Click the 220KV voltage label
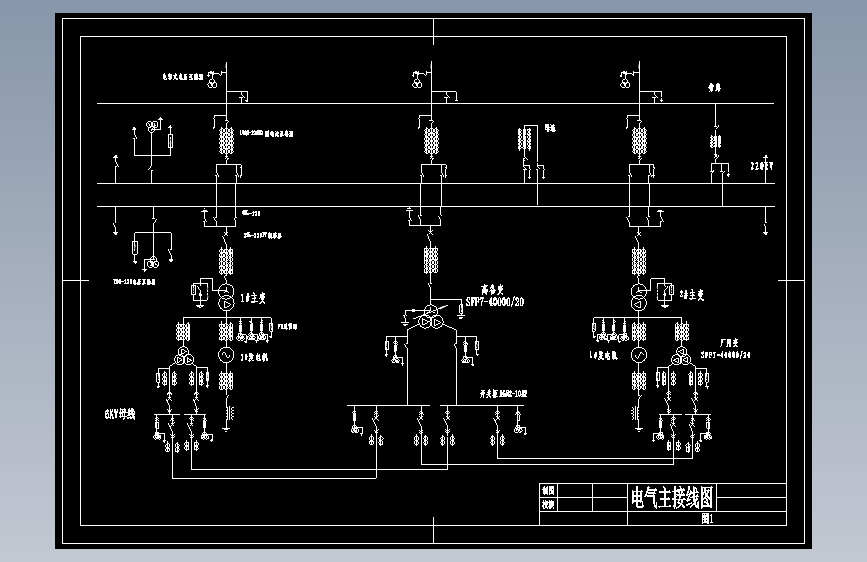The image size is (867, 562). click(762, 165)
